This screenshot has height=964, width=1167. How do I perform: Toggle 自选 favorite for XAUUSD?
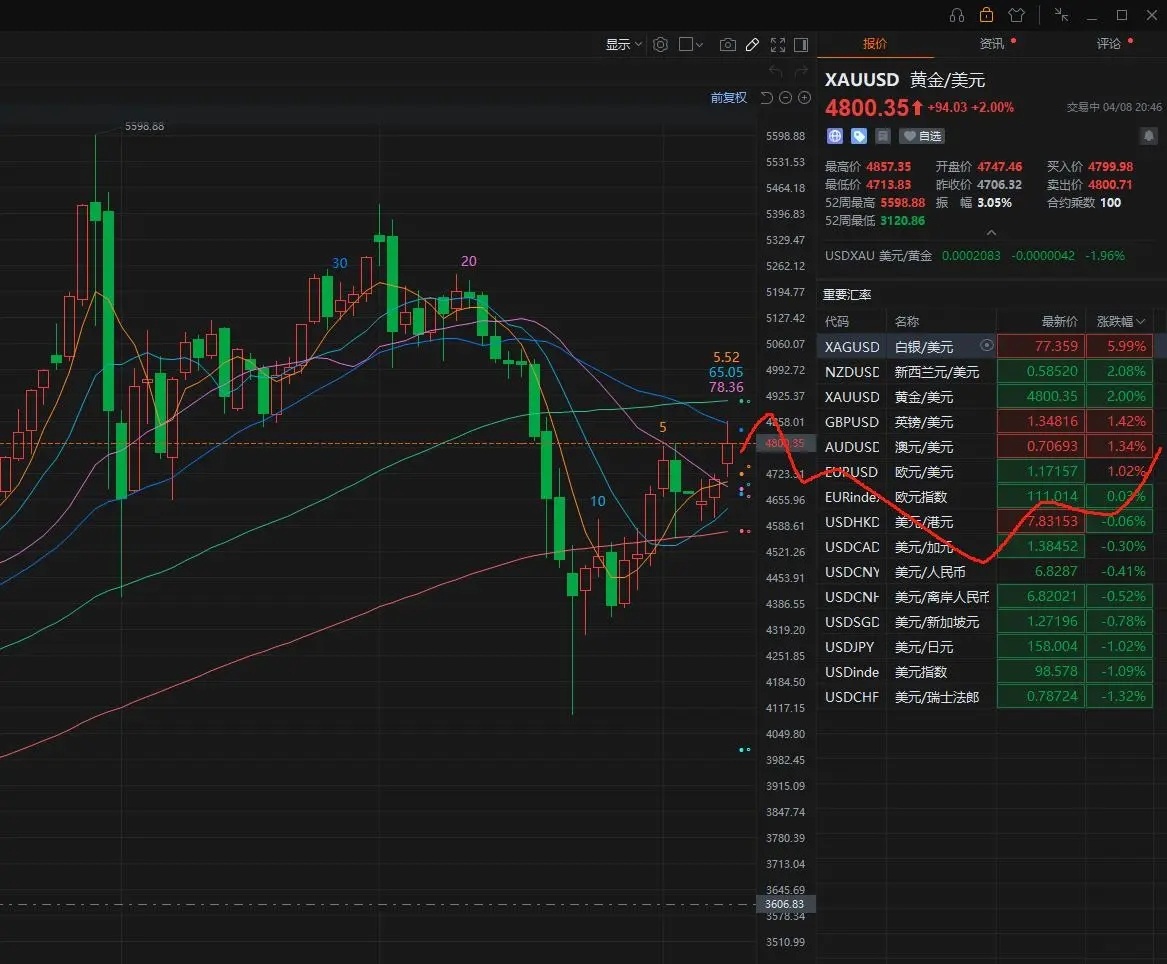(x=922, y=136)
